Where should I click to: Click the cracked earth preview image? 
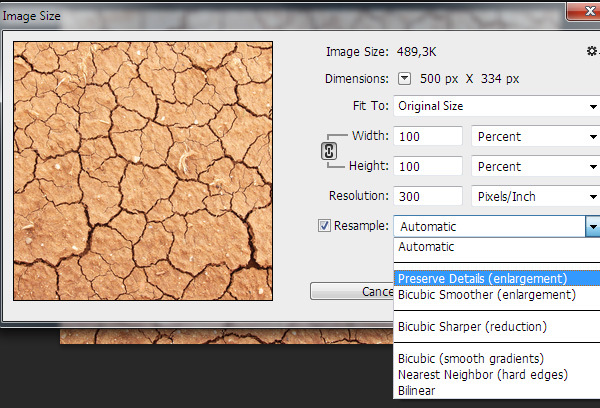[143, 170]
